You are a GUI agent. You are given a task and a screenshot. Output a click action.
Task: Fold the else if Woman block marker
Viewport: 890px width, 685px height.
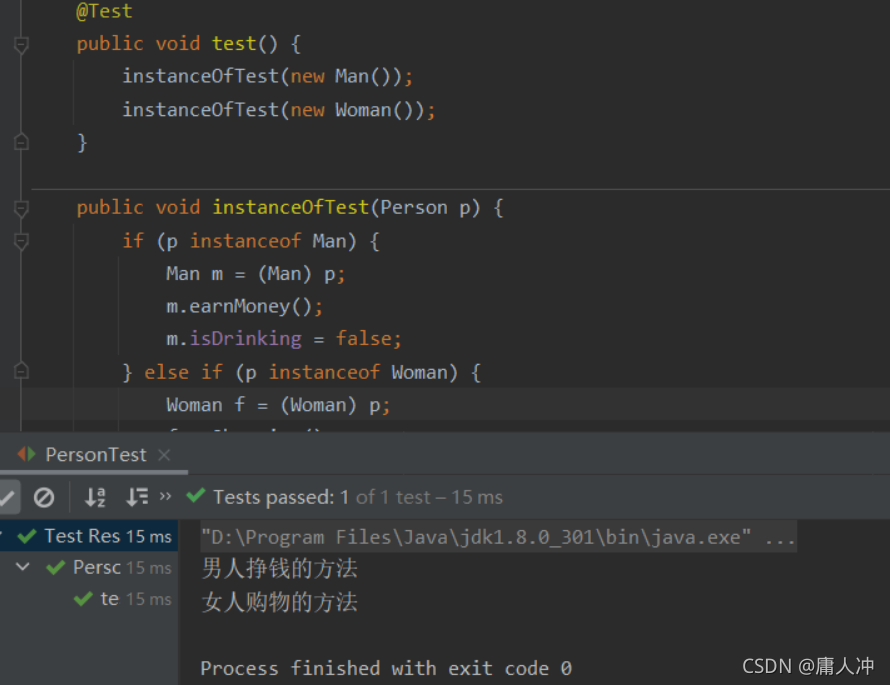point(21,372)
